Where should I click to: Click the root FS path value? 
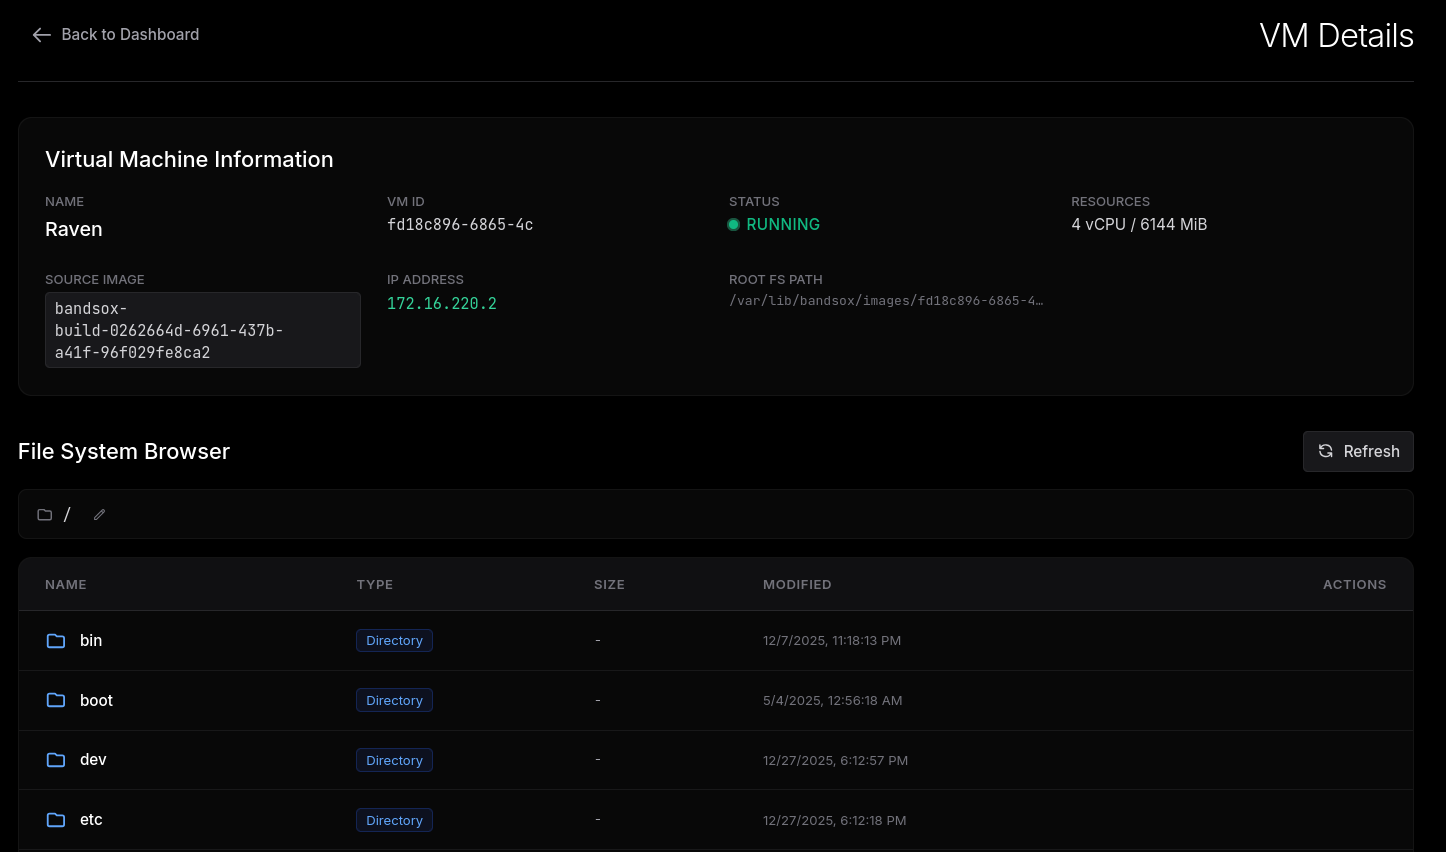(x=886, y=301)
